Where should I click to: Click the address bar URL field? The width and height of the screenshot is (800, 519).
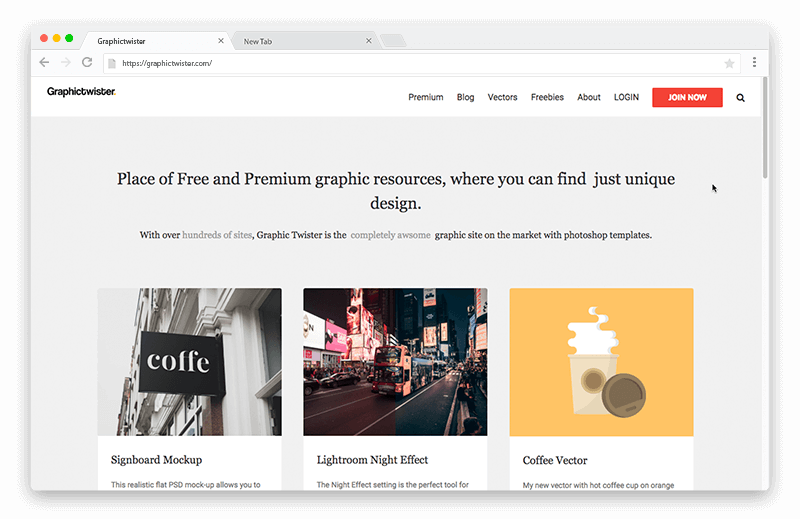point(400,63)
